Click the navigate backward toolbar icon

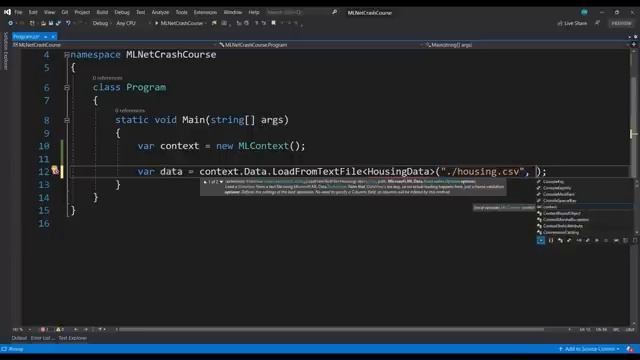point(10,23)
